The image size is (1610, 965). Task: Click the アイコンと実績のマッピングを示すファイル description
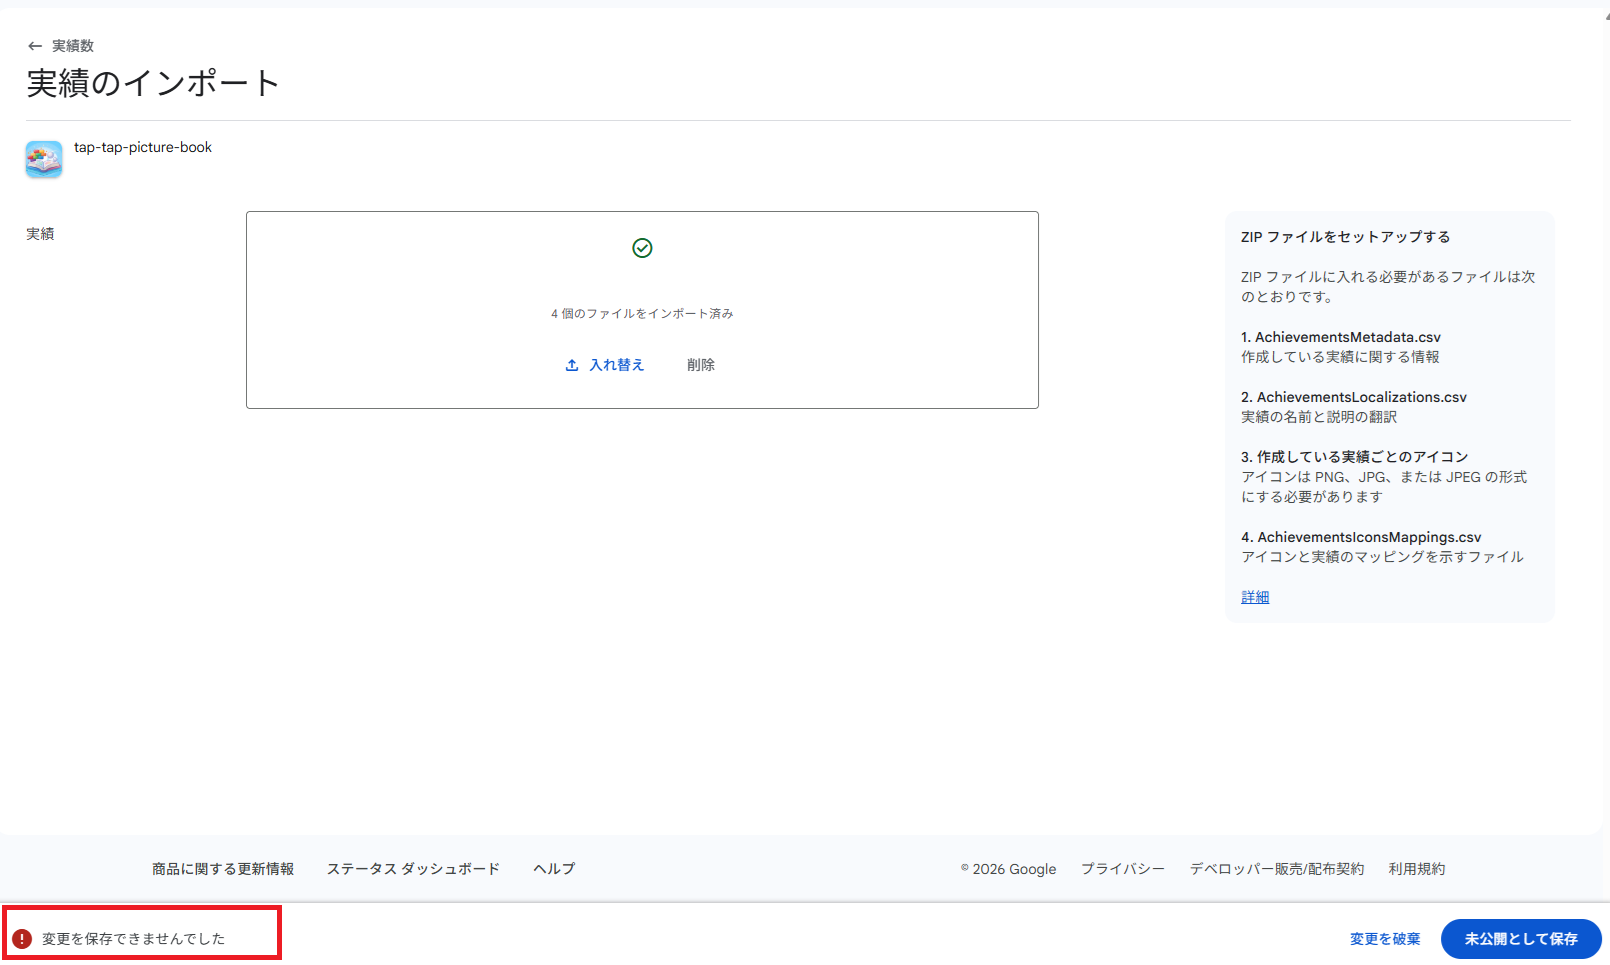(1383, 557)
